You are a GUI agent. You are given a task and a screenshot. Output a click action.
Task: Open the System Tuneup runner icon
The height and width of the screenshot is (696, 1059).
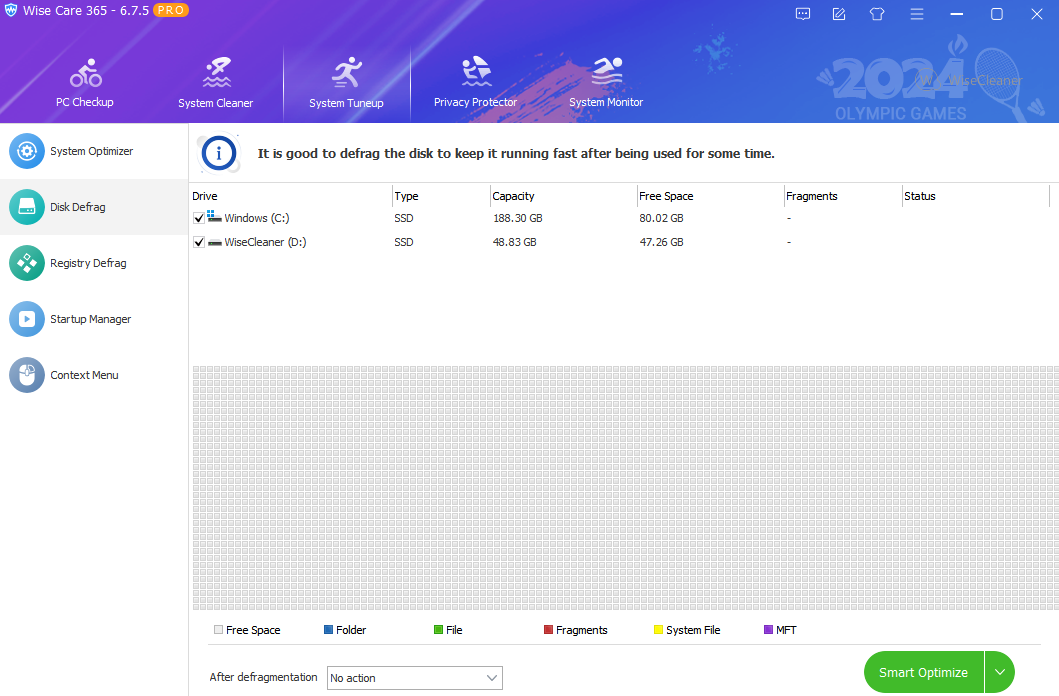(347, 73)
